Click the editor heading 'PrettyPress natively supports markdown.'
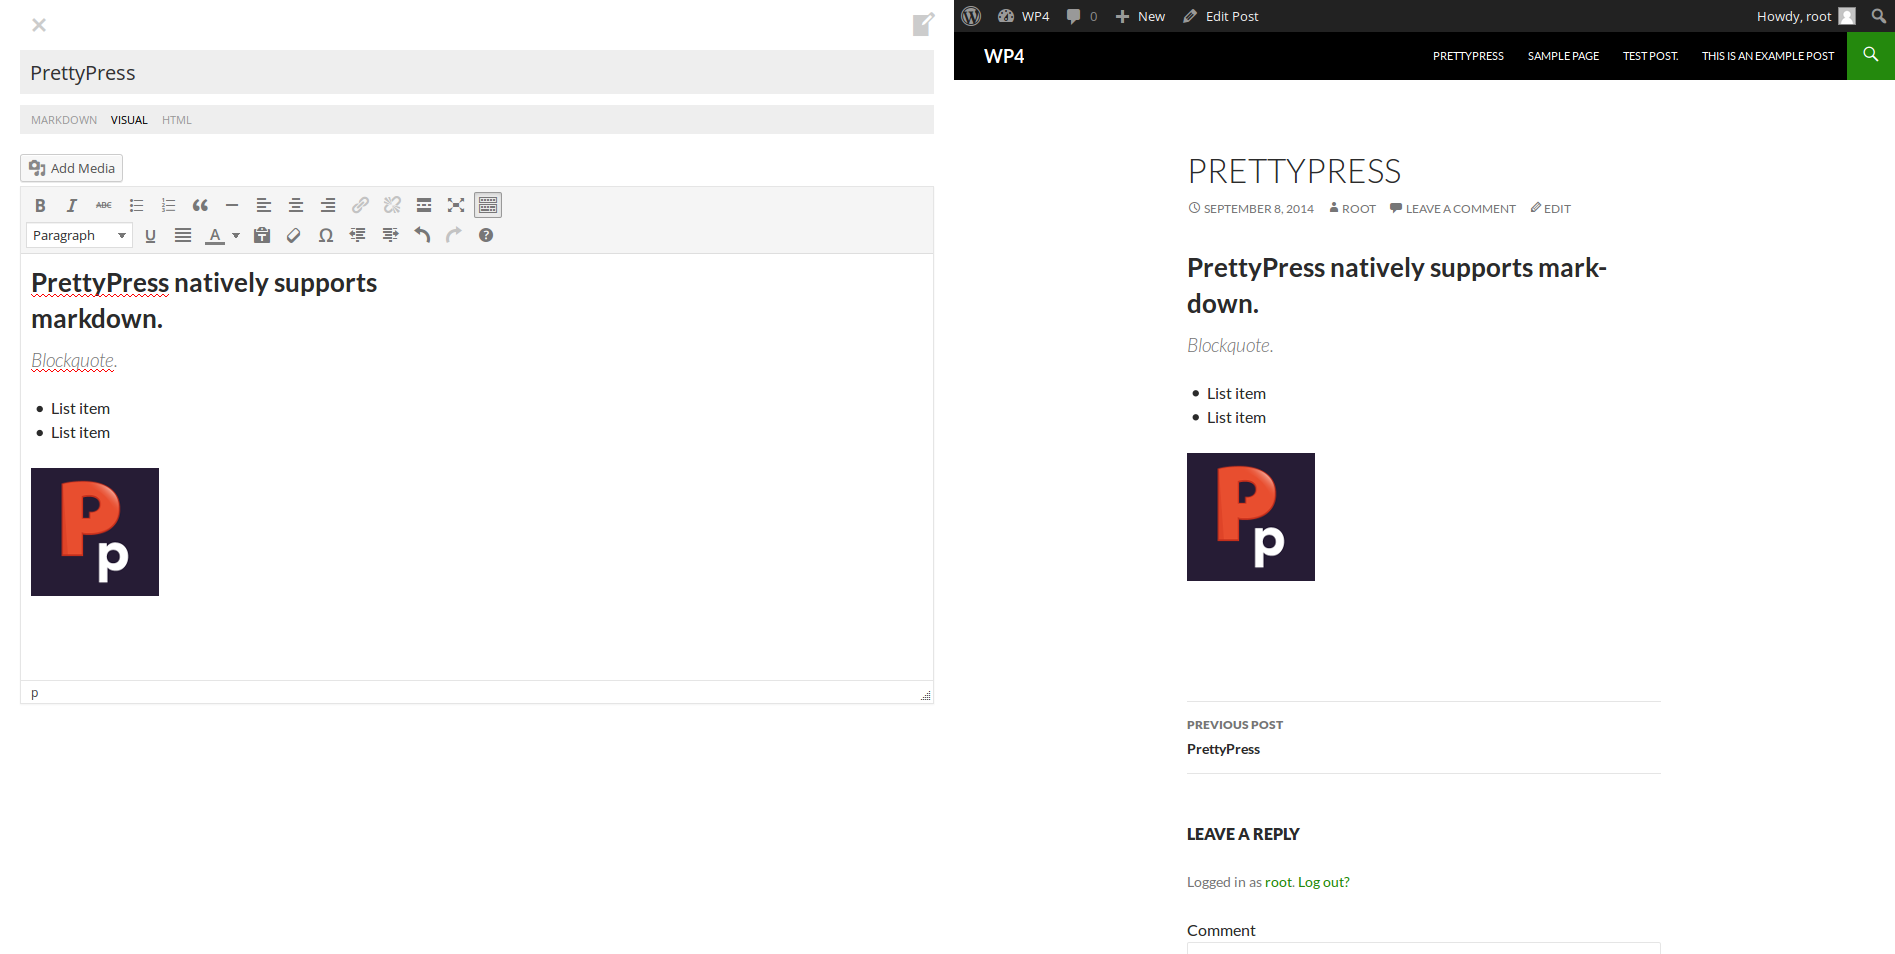 [x=204, y=301]
